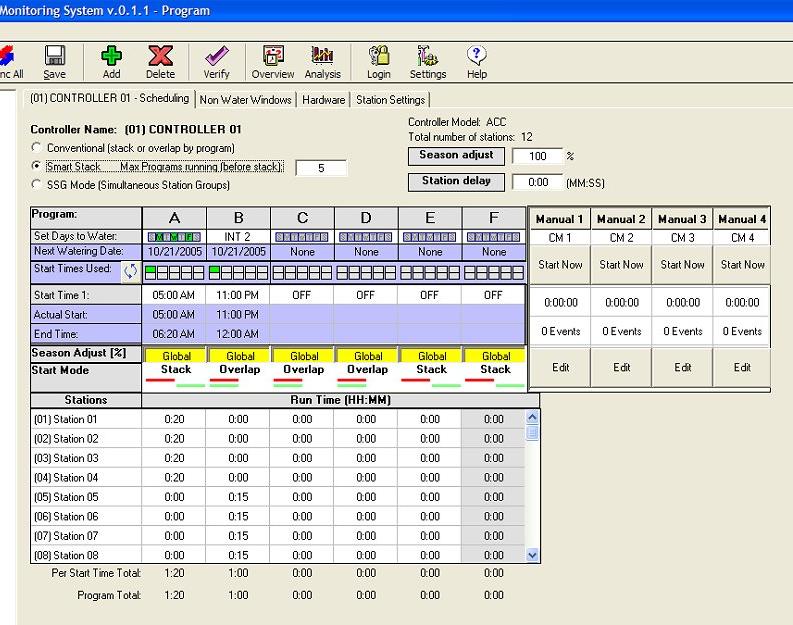
Task: Switch to the Hardware tab
Action: coord(324,100)
